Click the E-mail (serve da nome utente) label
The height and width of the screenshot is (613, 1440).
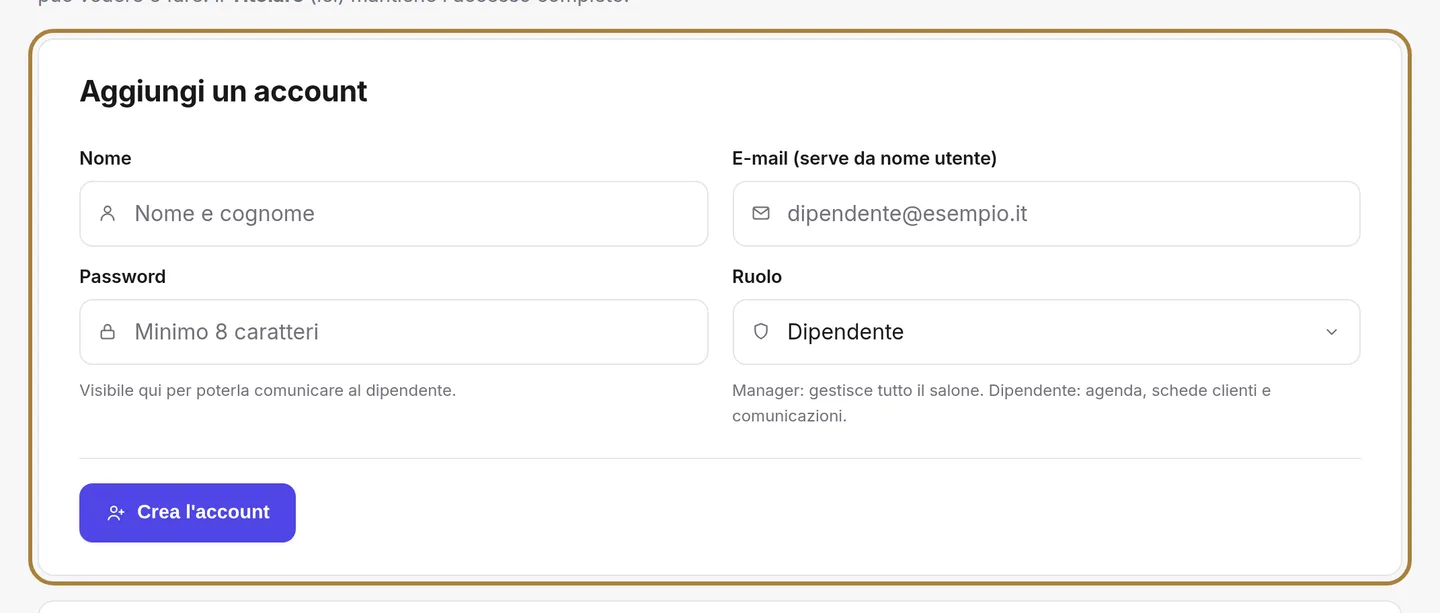click(x=864, y=158)
